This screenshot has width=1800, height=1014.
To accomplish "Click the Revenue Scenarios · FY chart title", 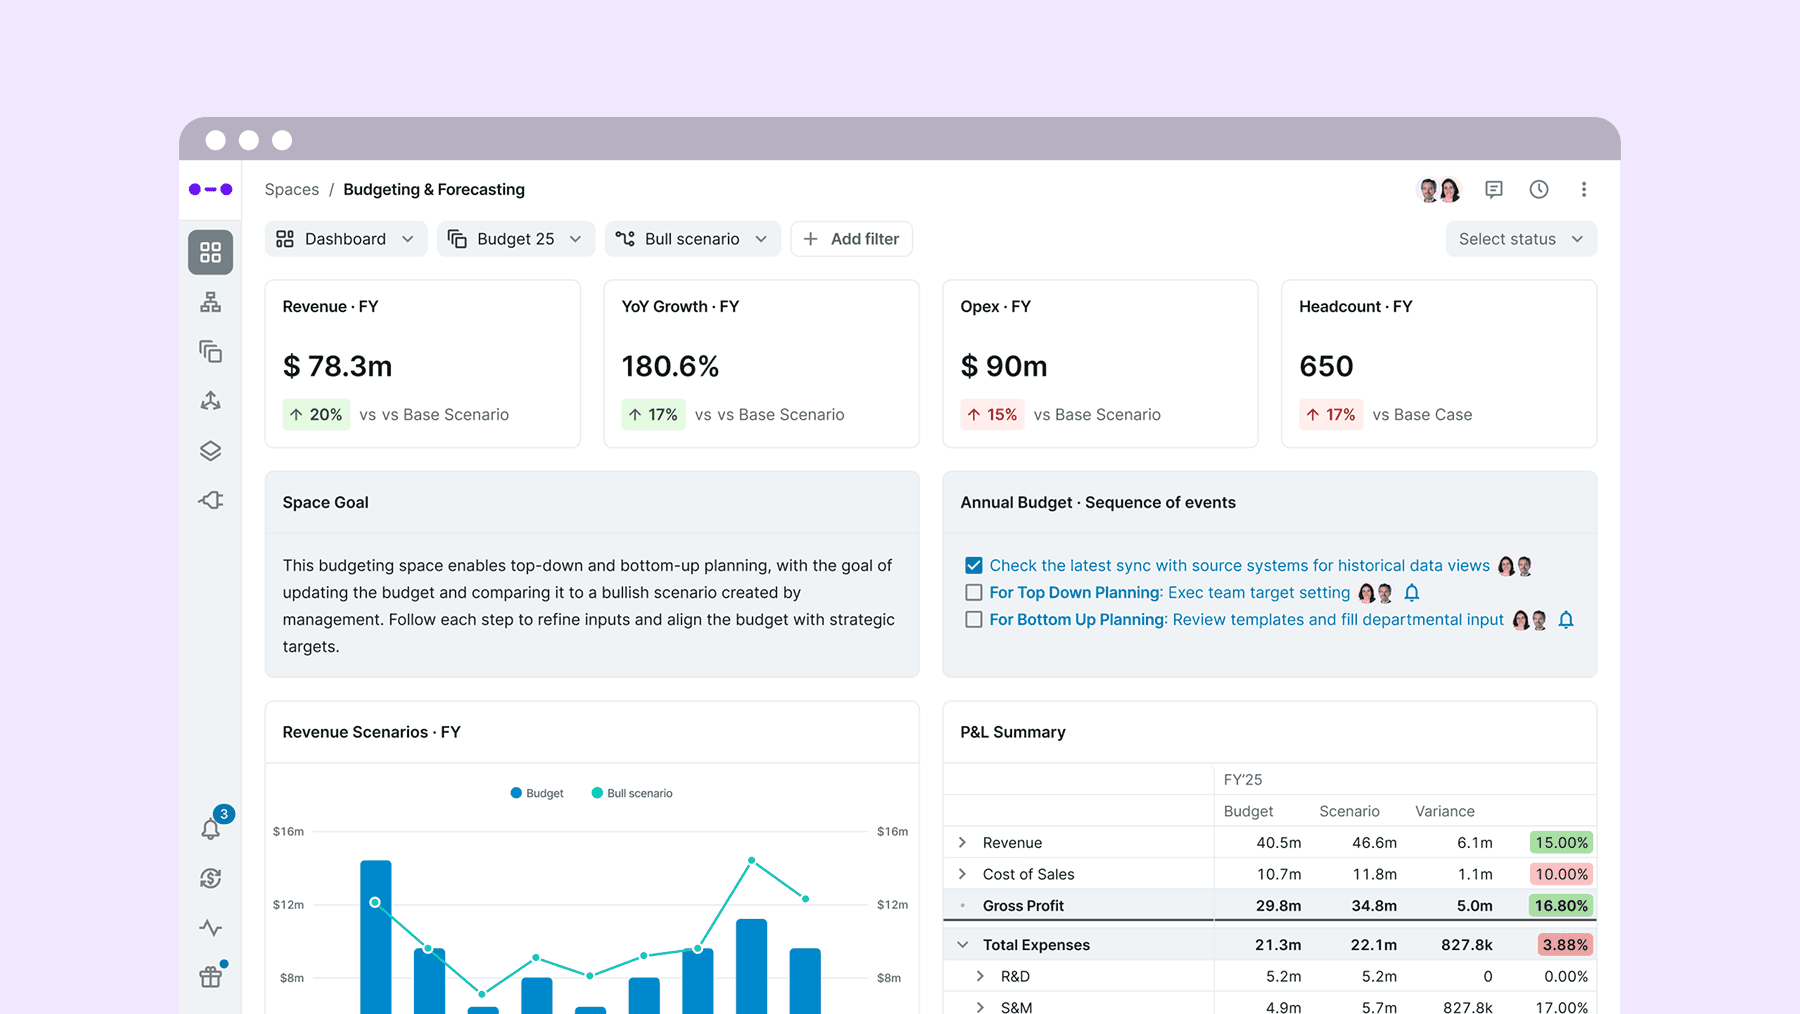I will pyautogui.click(x=371, y=732).
